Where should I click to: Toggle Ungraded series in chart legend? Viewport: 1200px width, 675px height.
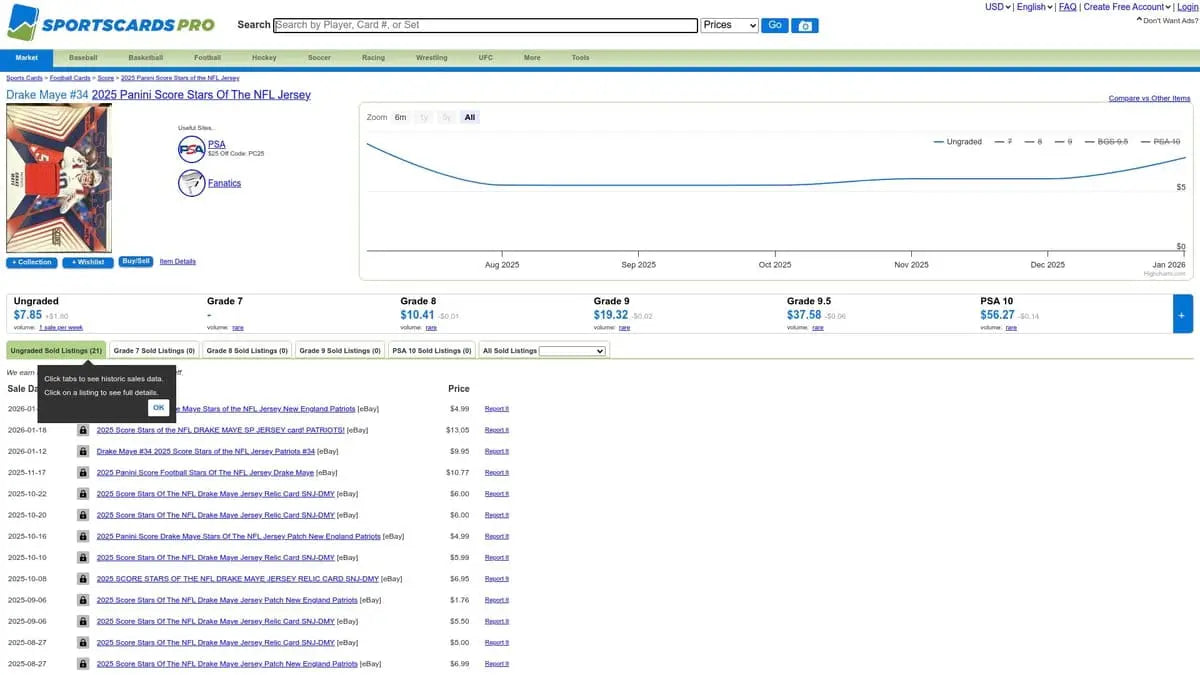point(957,142)
